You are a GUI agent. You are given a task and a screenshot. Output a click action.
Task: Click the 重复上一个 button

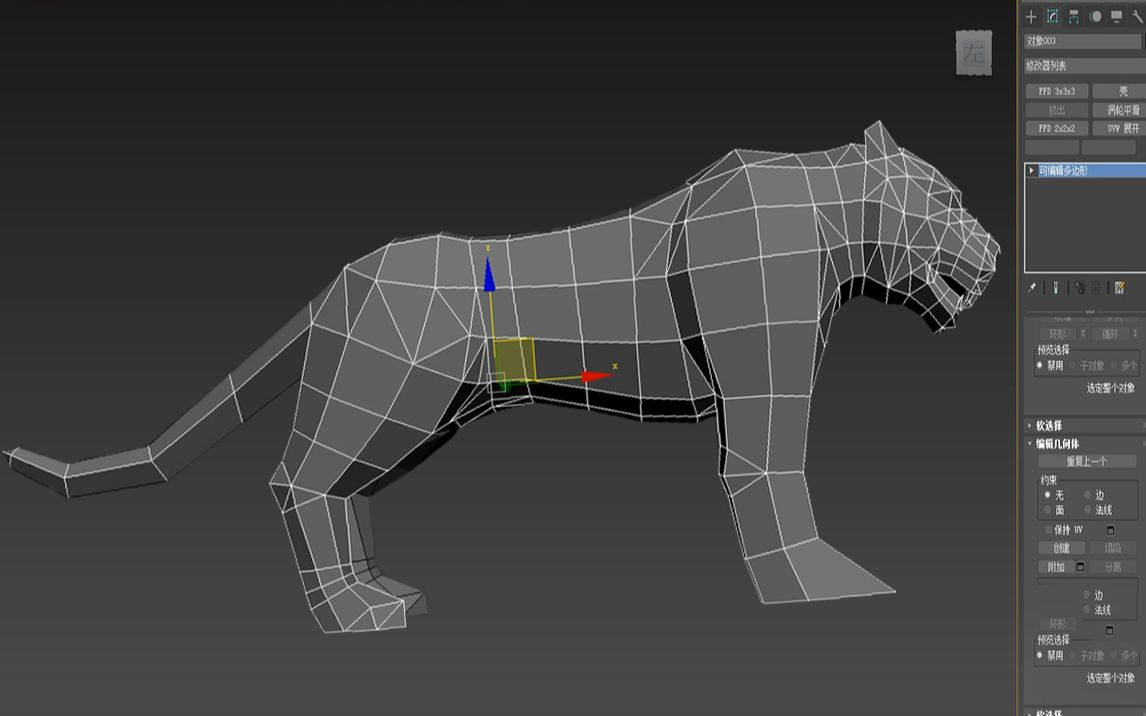1087,462
